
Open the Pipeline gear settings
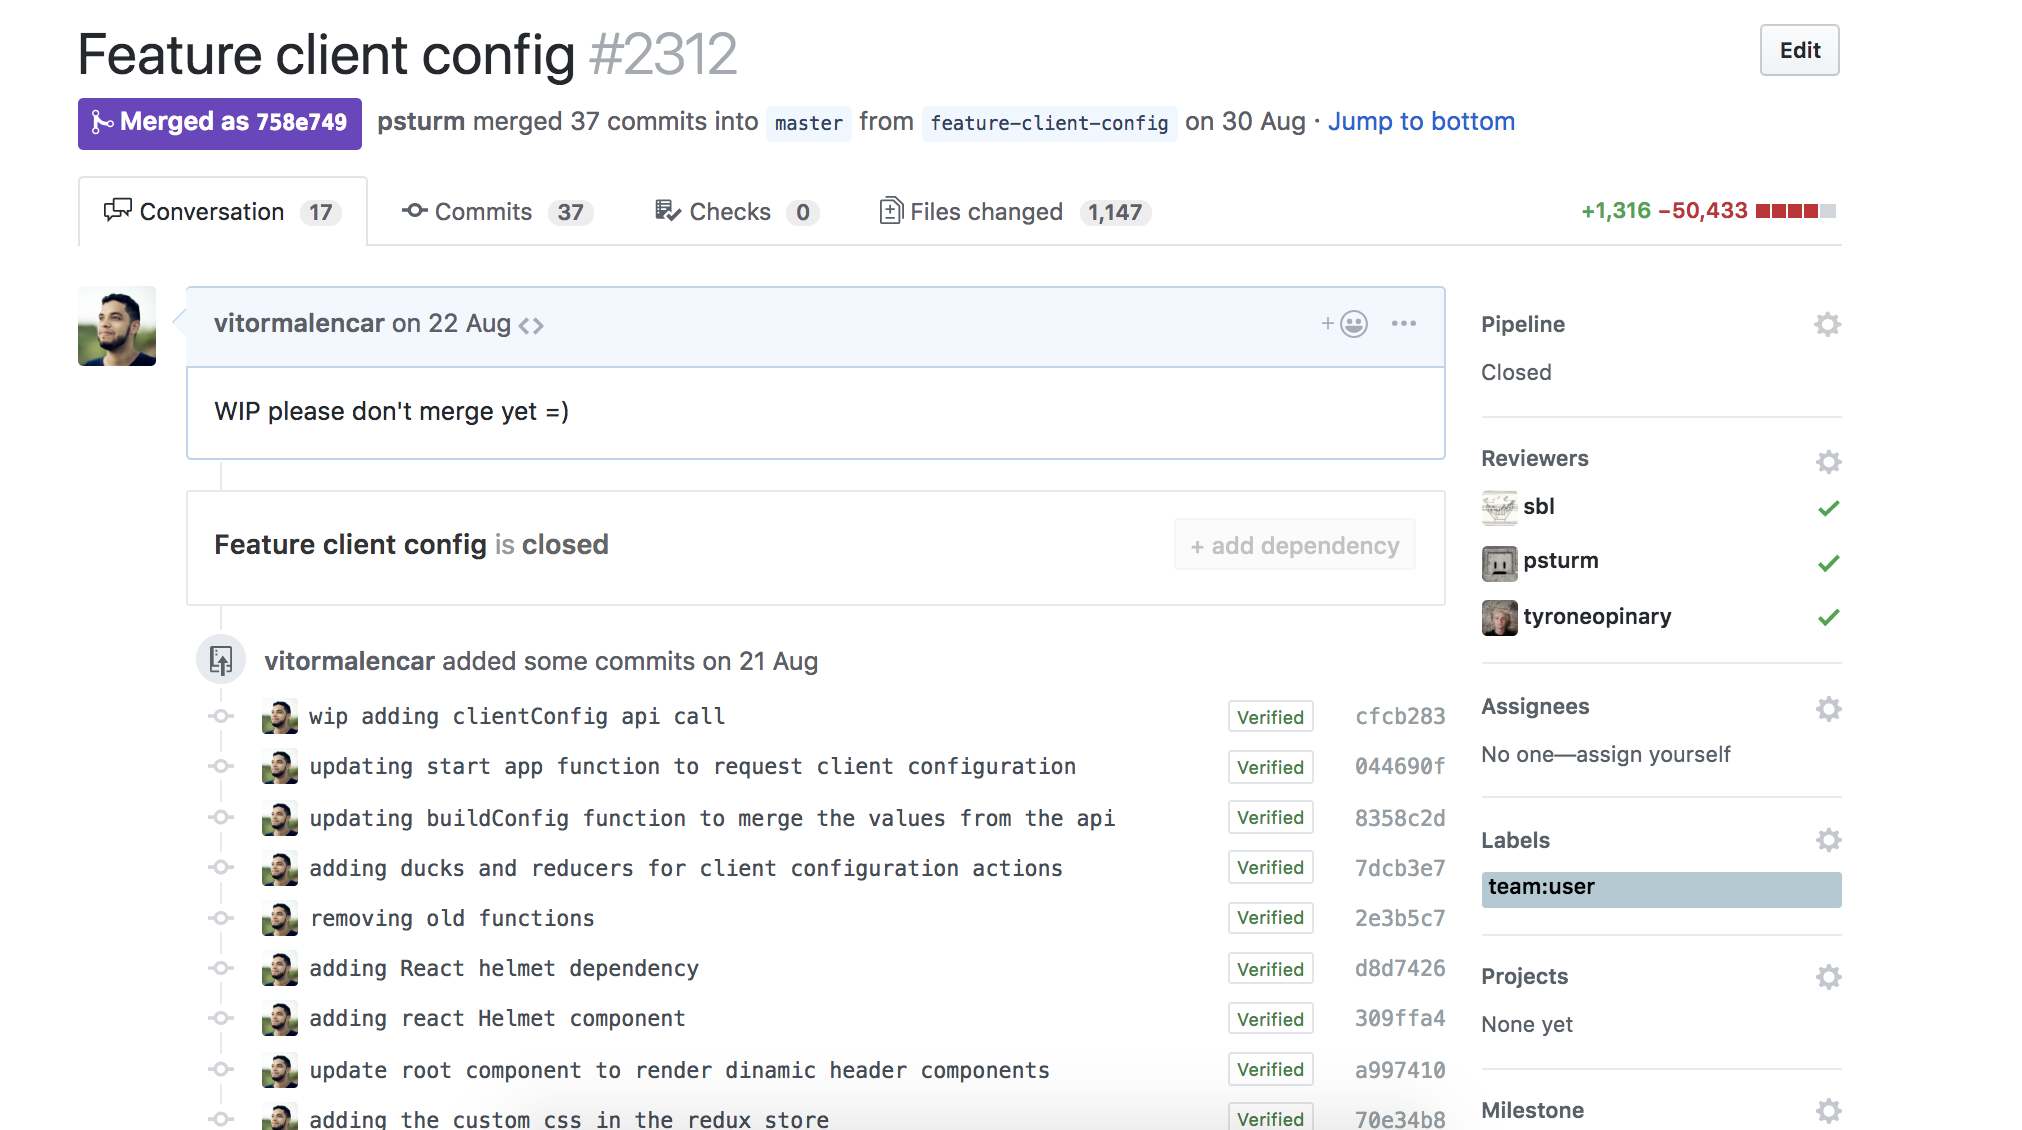pos(1827,324)
